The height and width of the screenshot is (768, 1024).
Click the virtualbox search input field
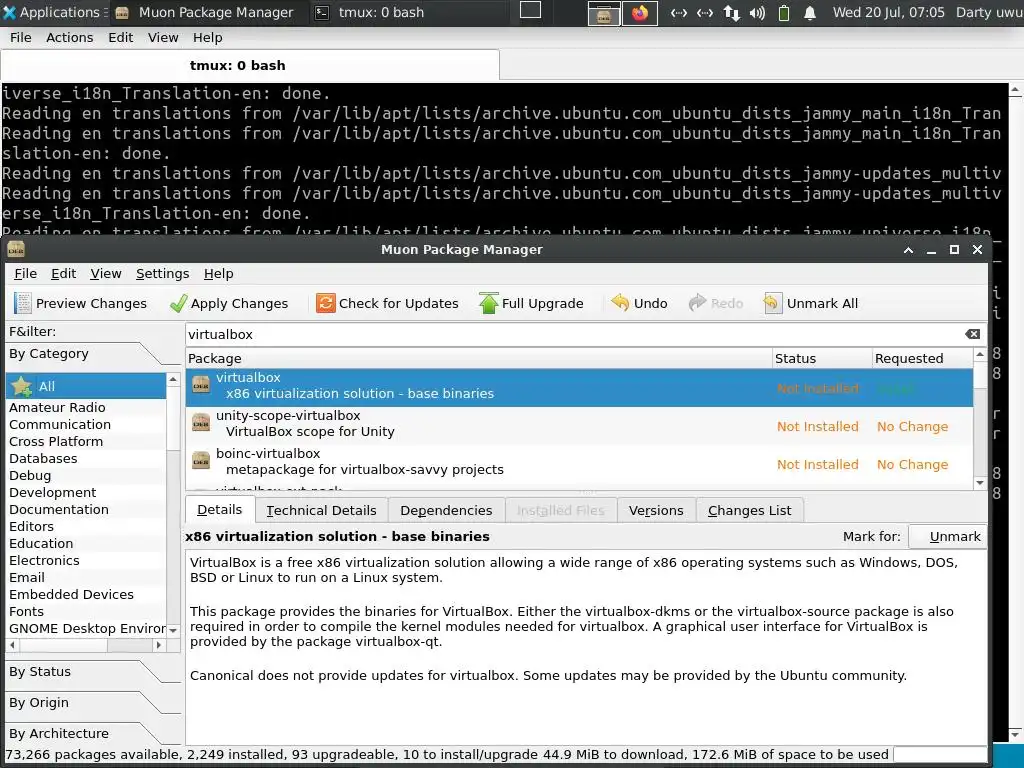click(x=575, y=334)
